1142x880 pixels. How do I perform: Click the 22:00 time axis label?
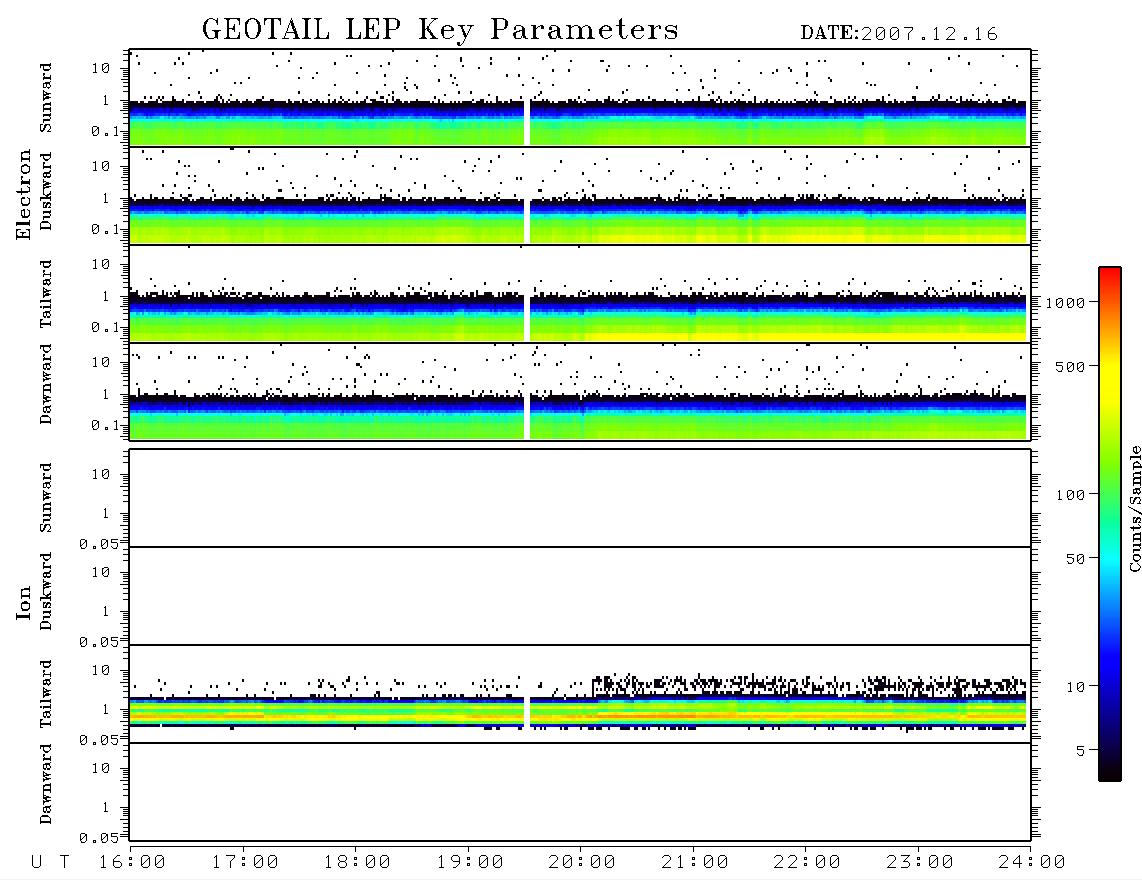point(808,863)
